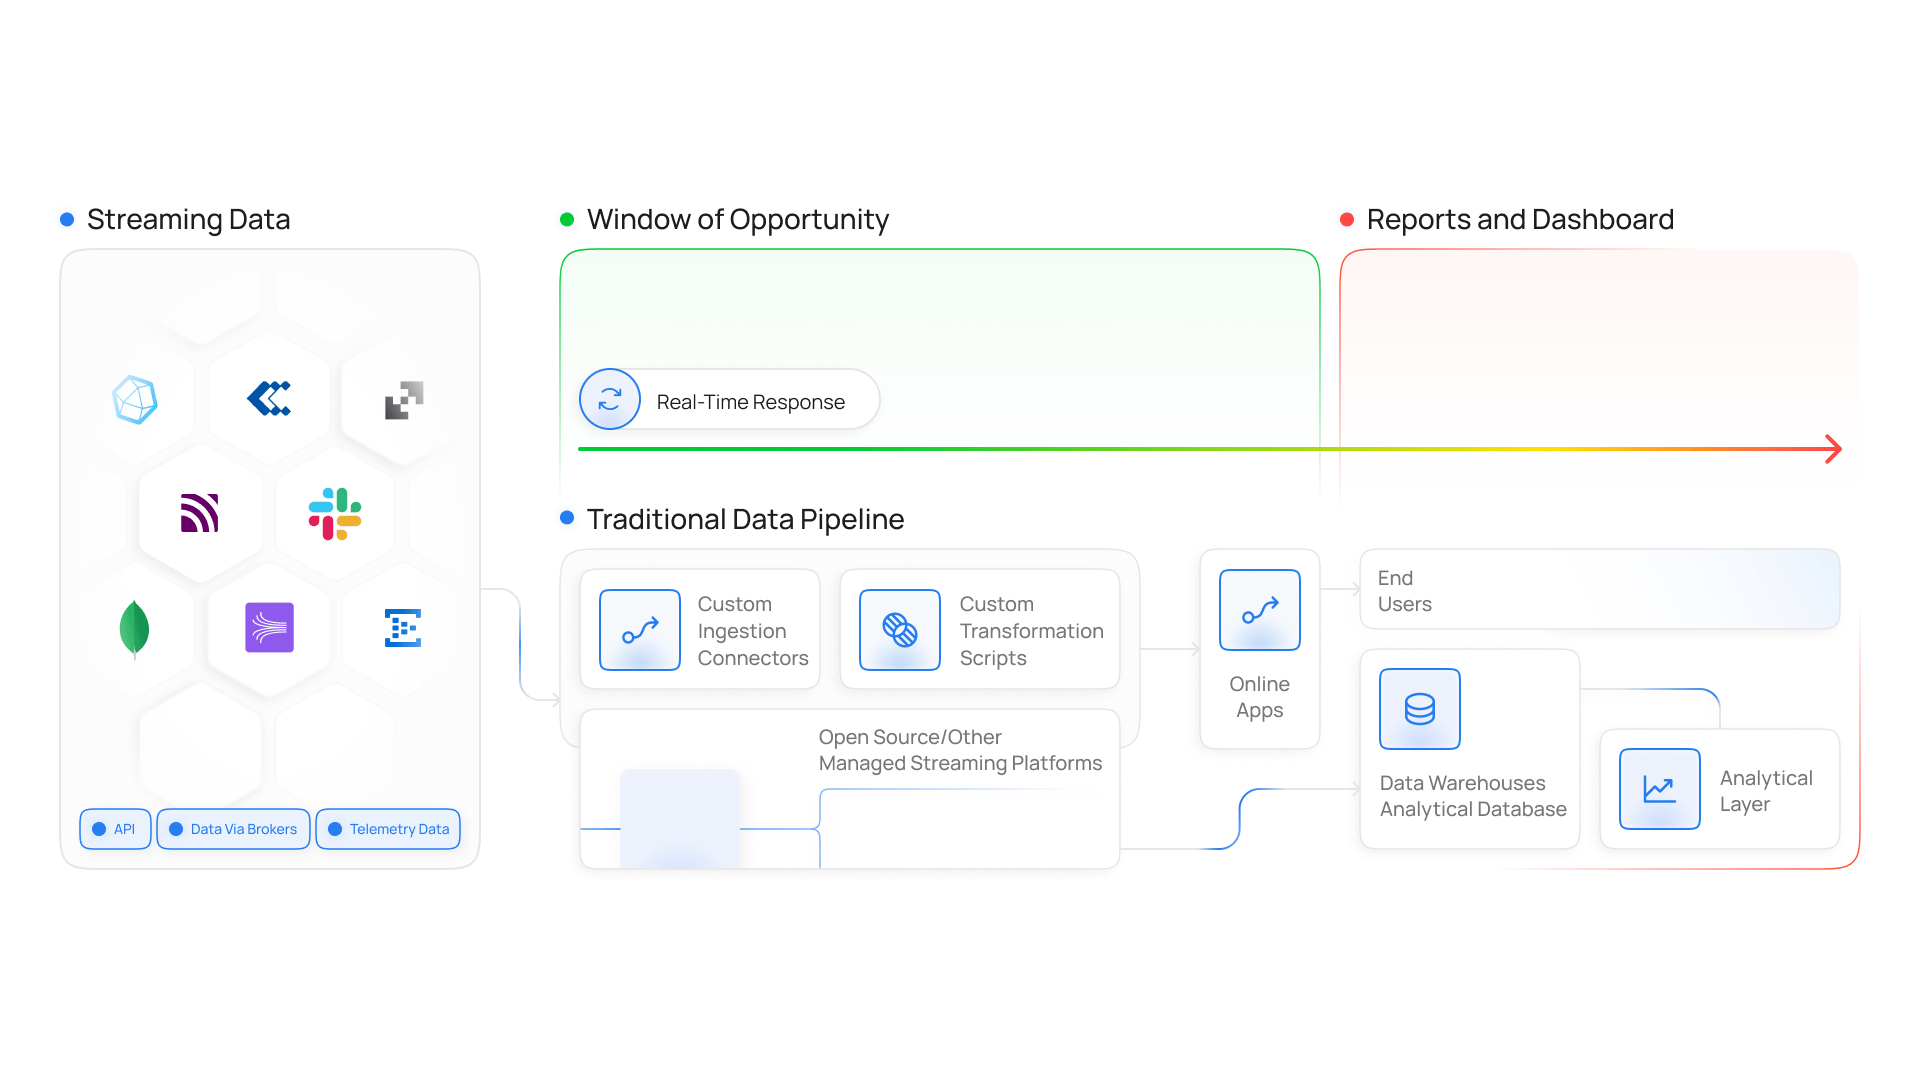Click the MongoDB green leaf icon

(x=134, y=629)
